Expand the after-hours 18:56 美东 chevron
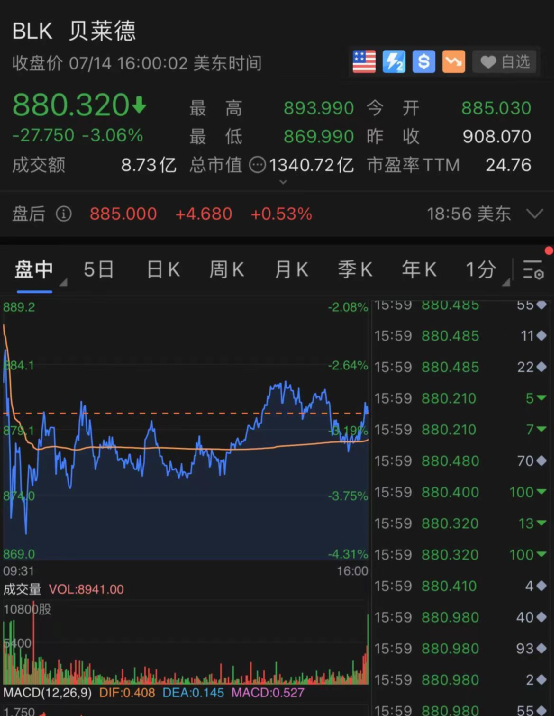 click(534, 214)
